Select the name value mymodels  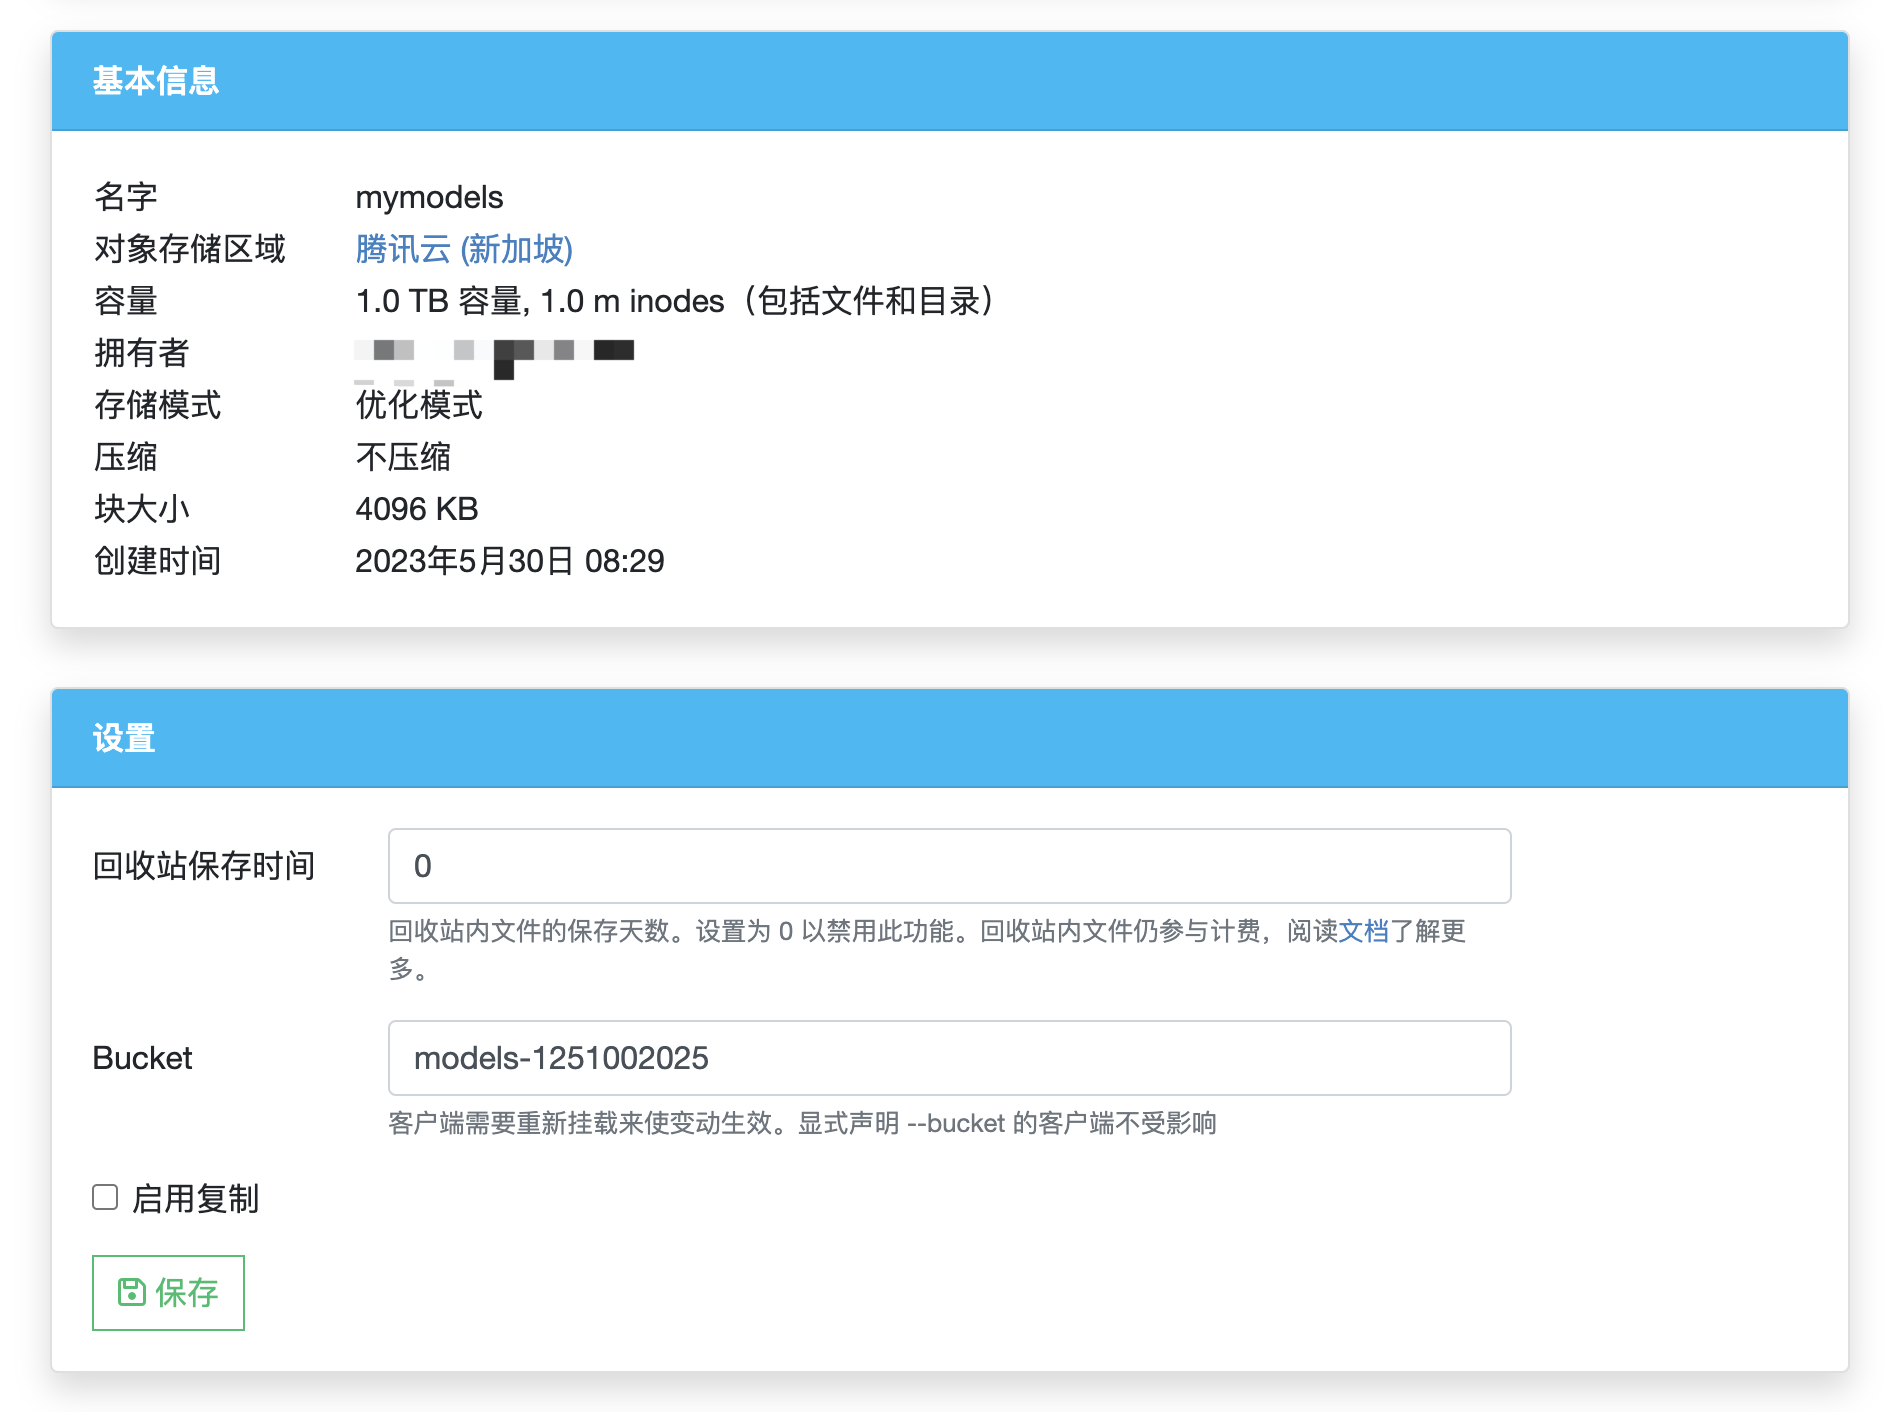click(429, 197)
